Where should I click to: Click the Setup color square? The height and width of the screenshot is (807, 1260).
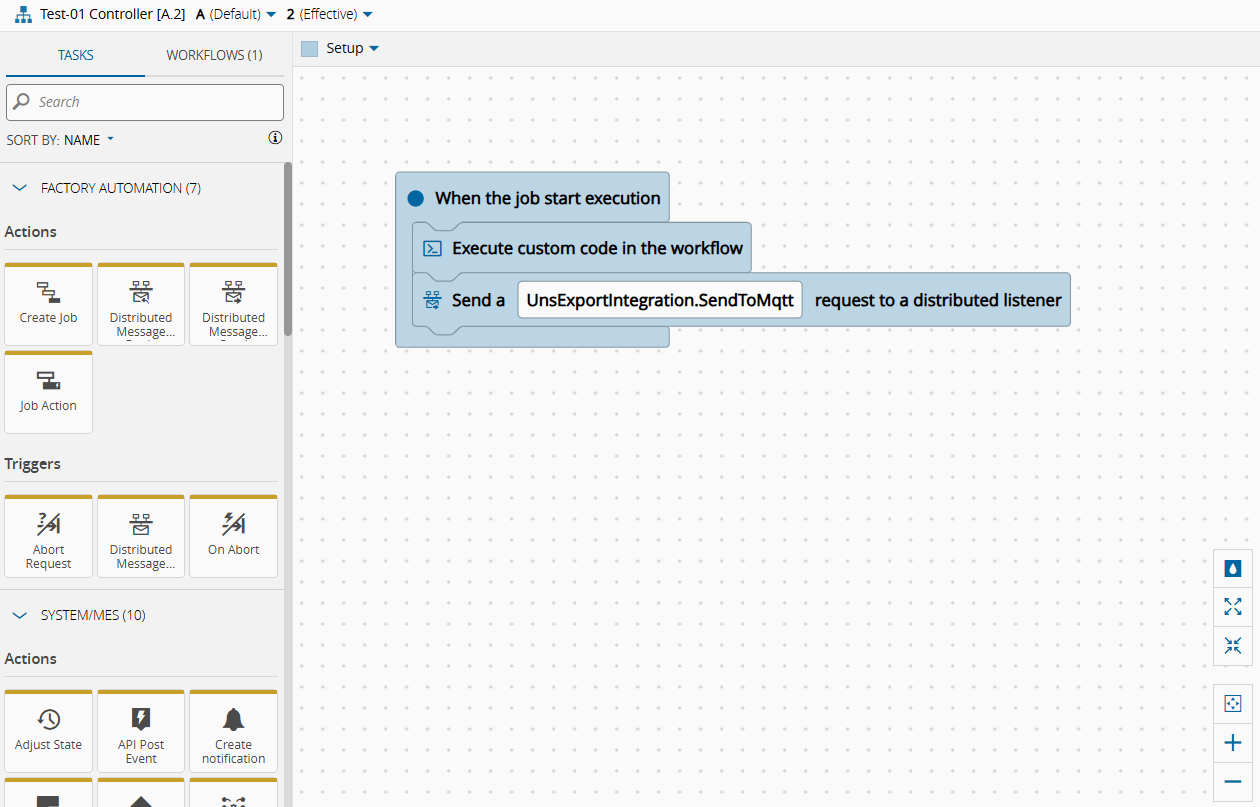309,49
